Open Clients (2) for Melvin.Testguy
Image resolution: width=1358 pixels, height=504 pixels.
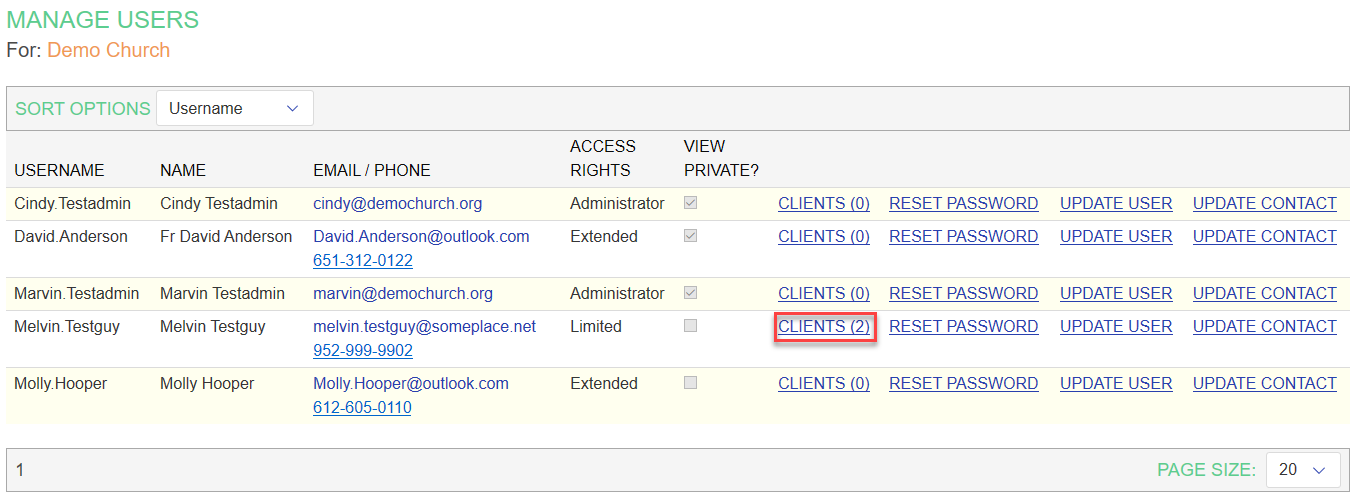824,326
